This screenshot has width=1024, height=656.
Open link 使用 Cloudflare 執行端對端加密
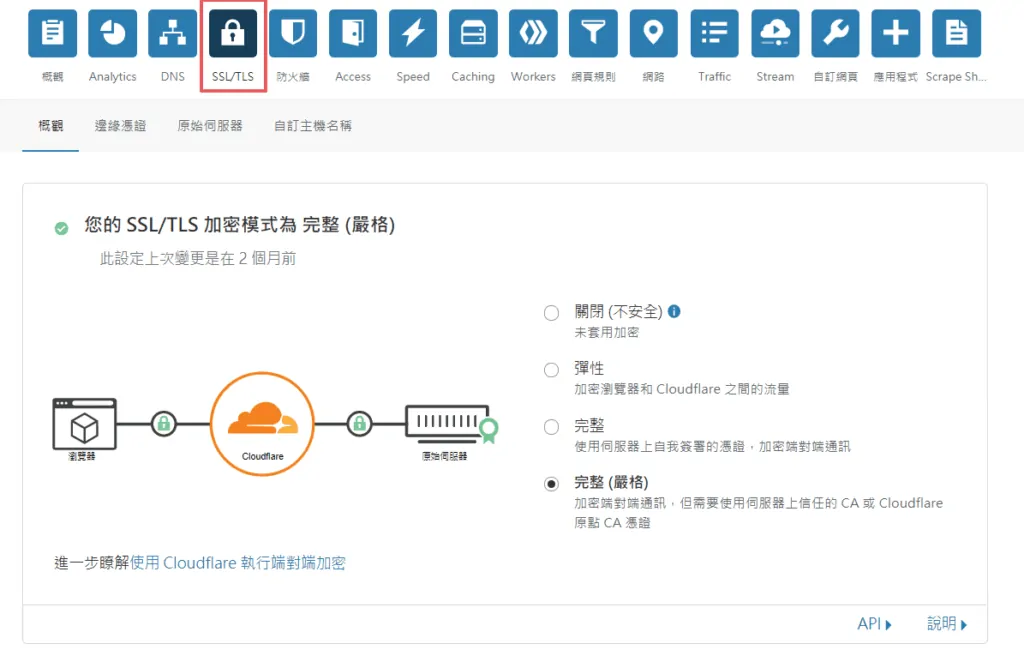238,563
